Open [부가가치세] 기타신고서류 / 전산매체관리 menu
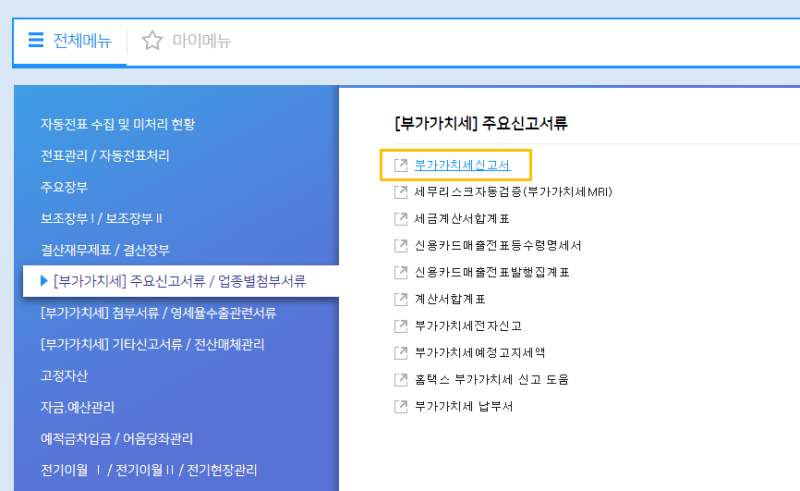 (152, 345)
